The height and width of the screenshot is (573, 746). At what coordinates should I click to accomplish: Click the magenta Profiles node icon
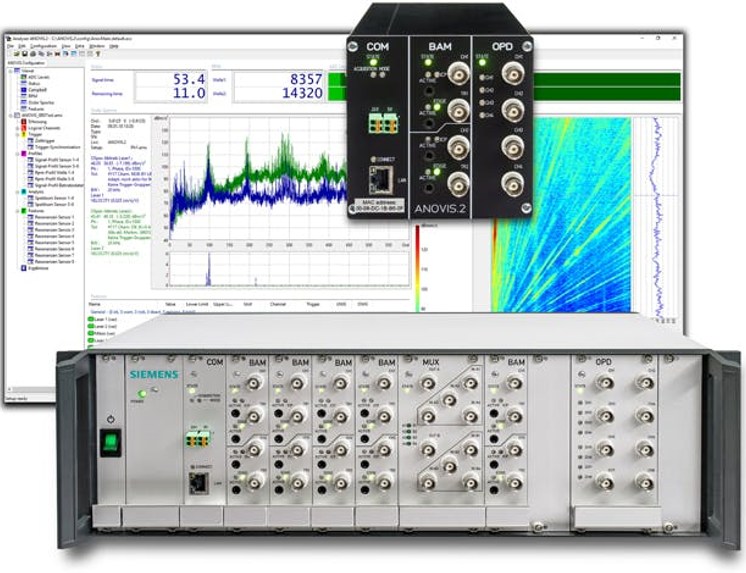(x=24, y=153)
